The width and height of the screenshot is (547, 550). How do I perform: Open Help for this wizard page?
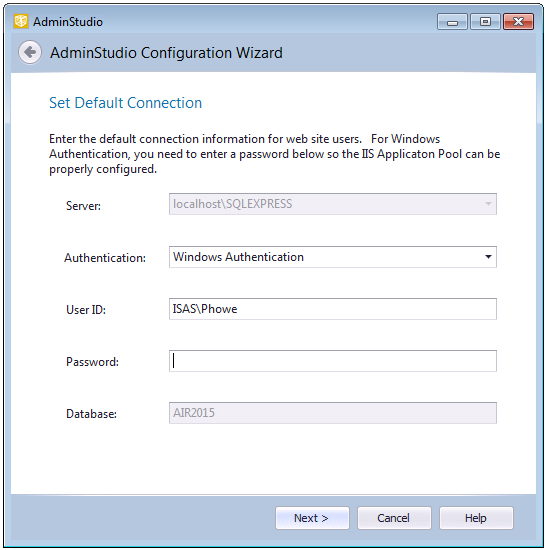tap(476, 518)
